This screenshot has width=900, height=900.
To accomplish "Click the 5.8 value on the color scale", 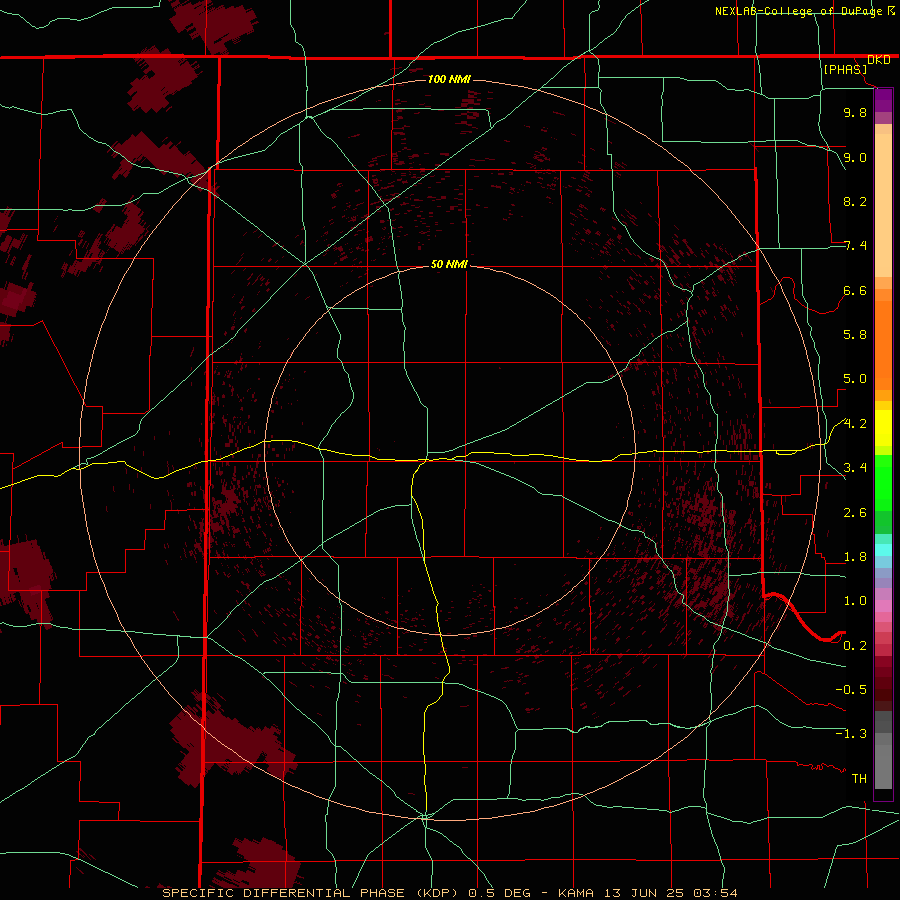I will click(x=855, y=335).
